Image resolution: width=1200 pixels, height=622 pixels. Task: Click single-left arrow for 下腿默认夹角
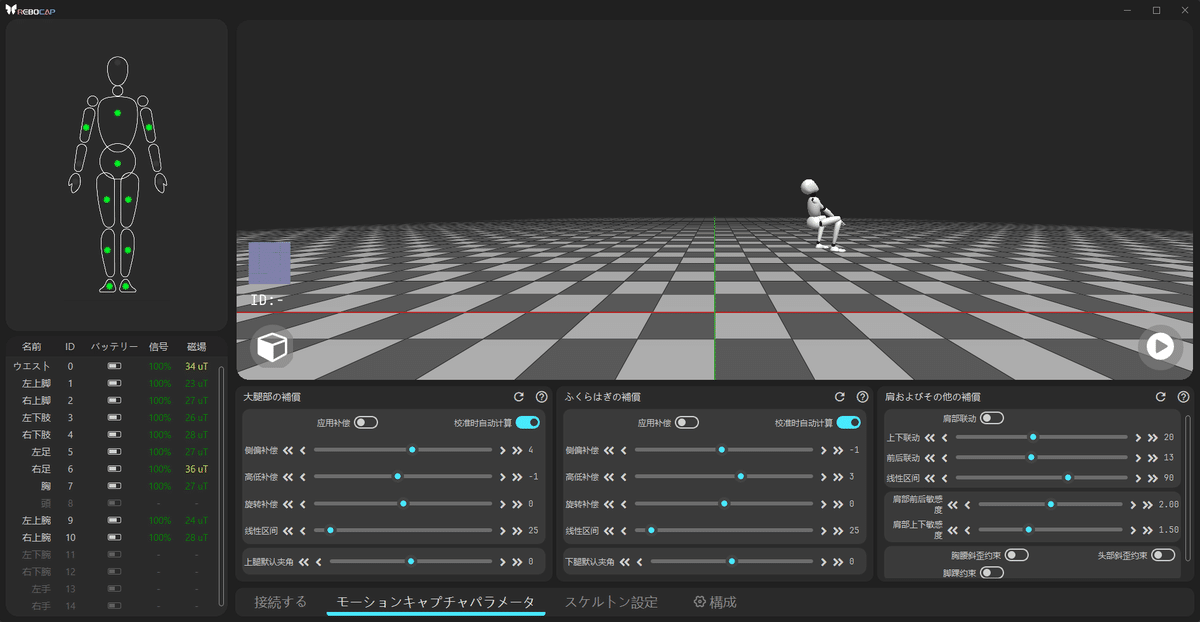tap(640, 562)
